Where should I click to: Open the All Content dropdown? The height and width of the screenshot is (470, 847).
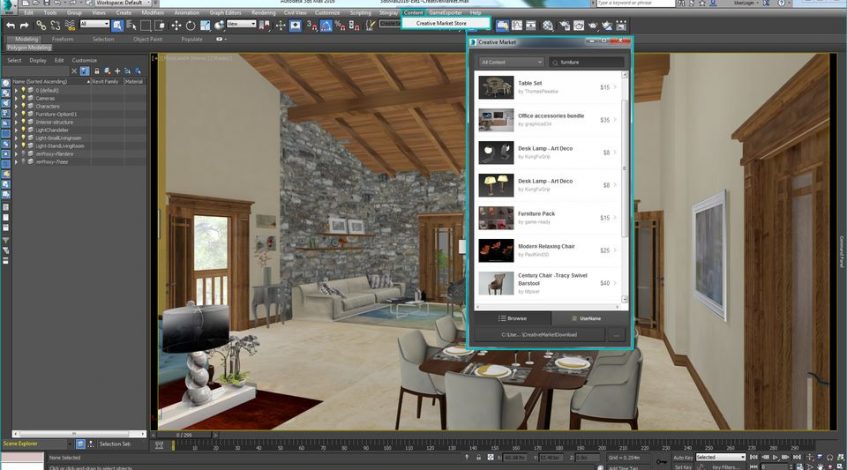[511, 62]
